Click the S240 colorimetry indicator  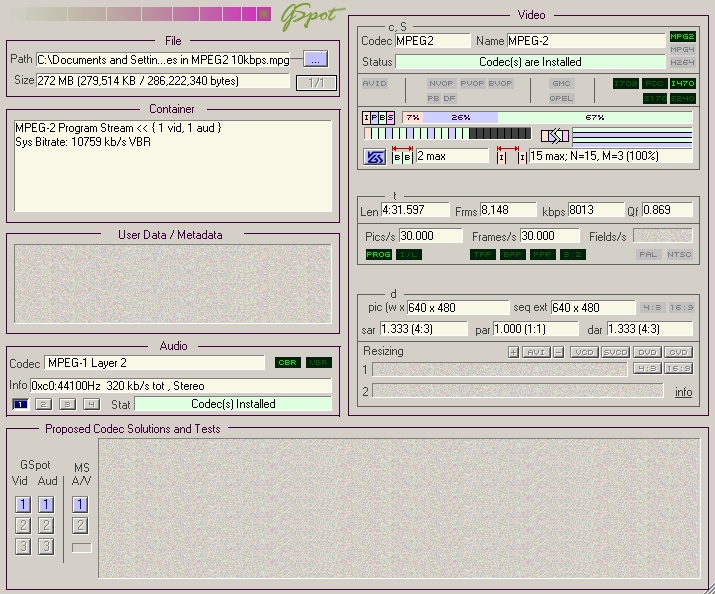click(683, 98)
